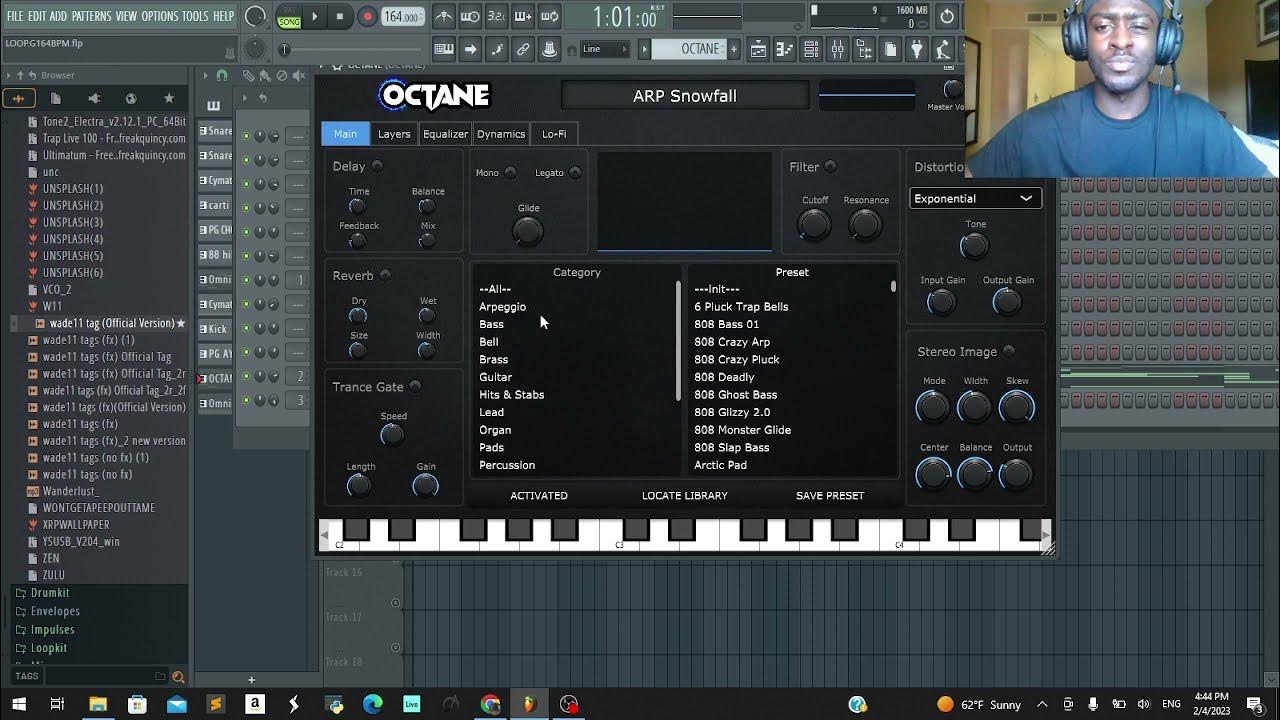This screenshot has width=1280, height=720.
Task: Click the Kick channel button
Action: [x=217, y=329]
